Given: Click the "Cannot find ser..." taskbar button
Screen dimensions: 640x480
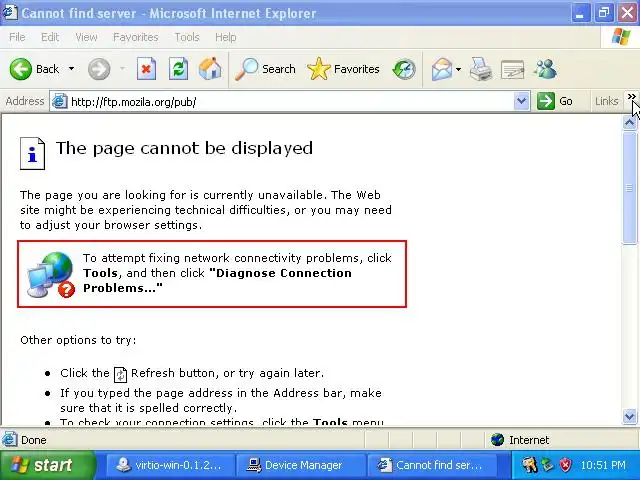Looking at the screenshot, I should click(431, 465).
